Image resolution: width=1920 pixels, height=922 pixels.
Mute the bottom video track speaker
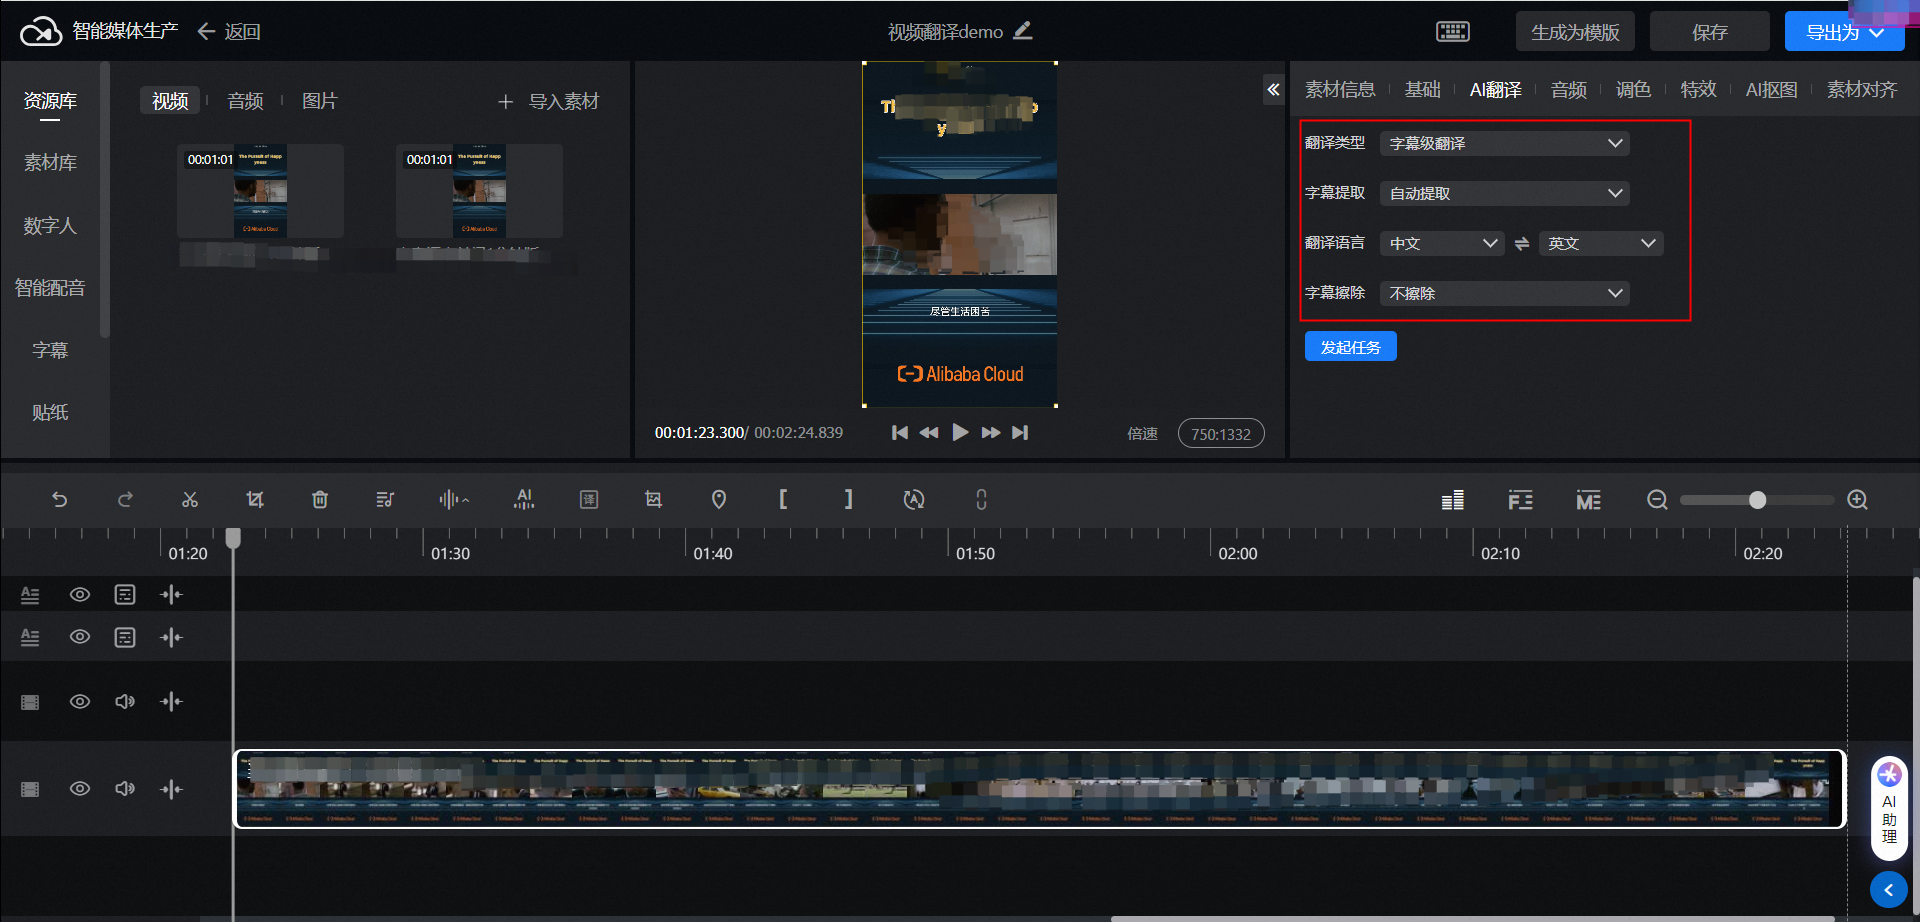tap(125, 788)
